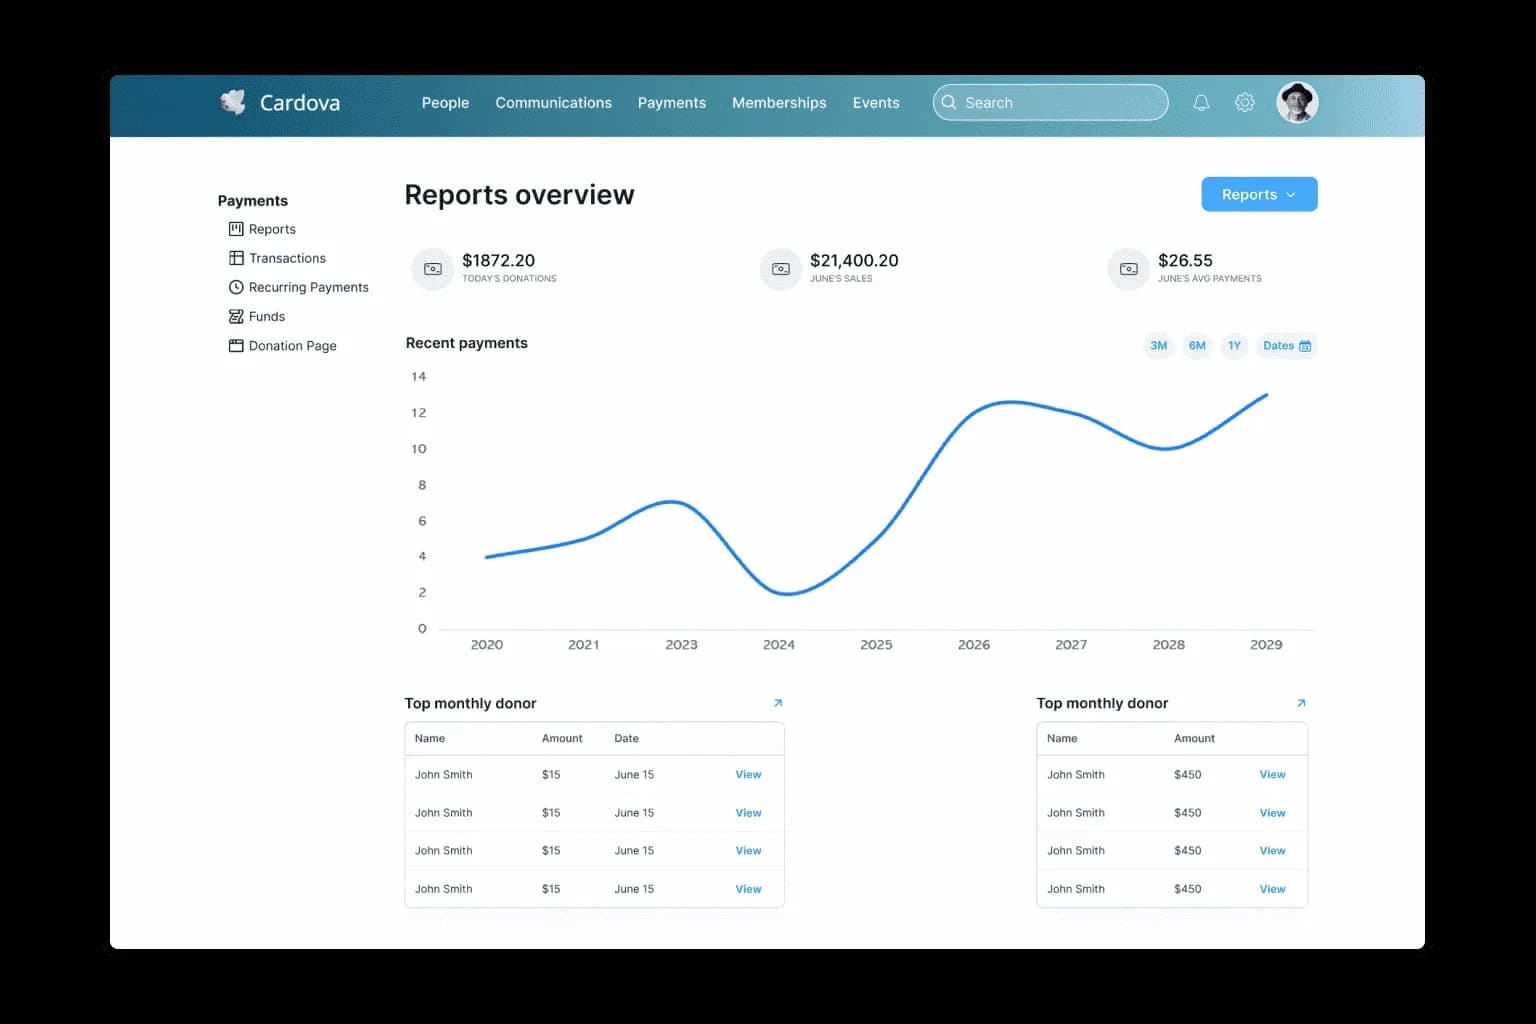The image size is (1536, 1024).
Task: Click the June's Avg Payments money icon
Action: tap(1129, 269)
